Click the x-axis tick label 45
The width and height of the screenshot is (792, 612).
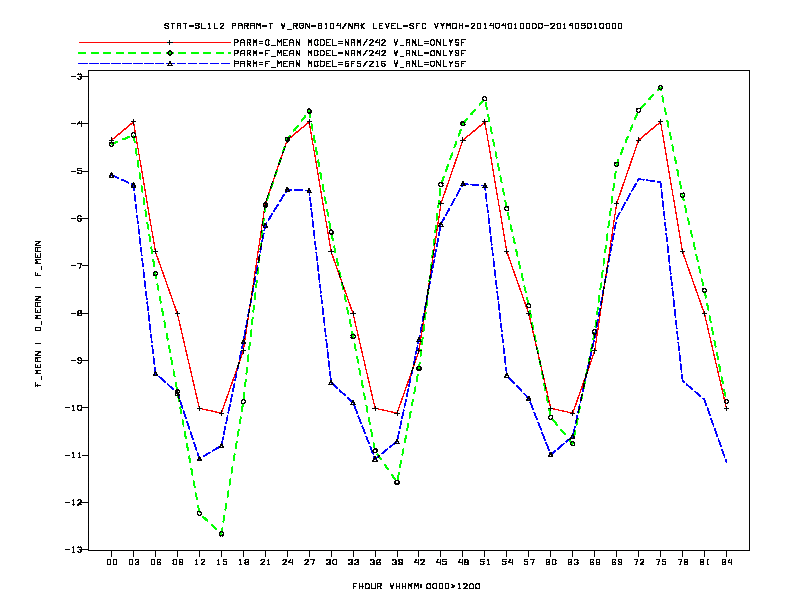click(x=441, y=562)
